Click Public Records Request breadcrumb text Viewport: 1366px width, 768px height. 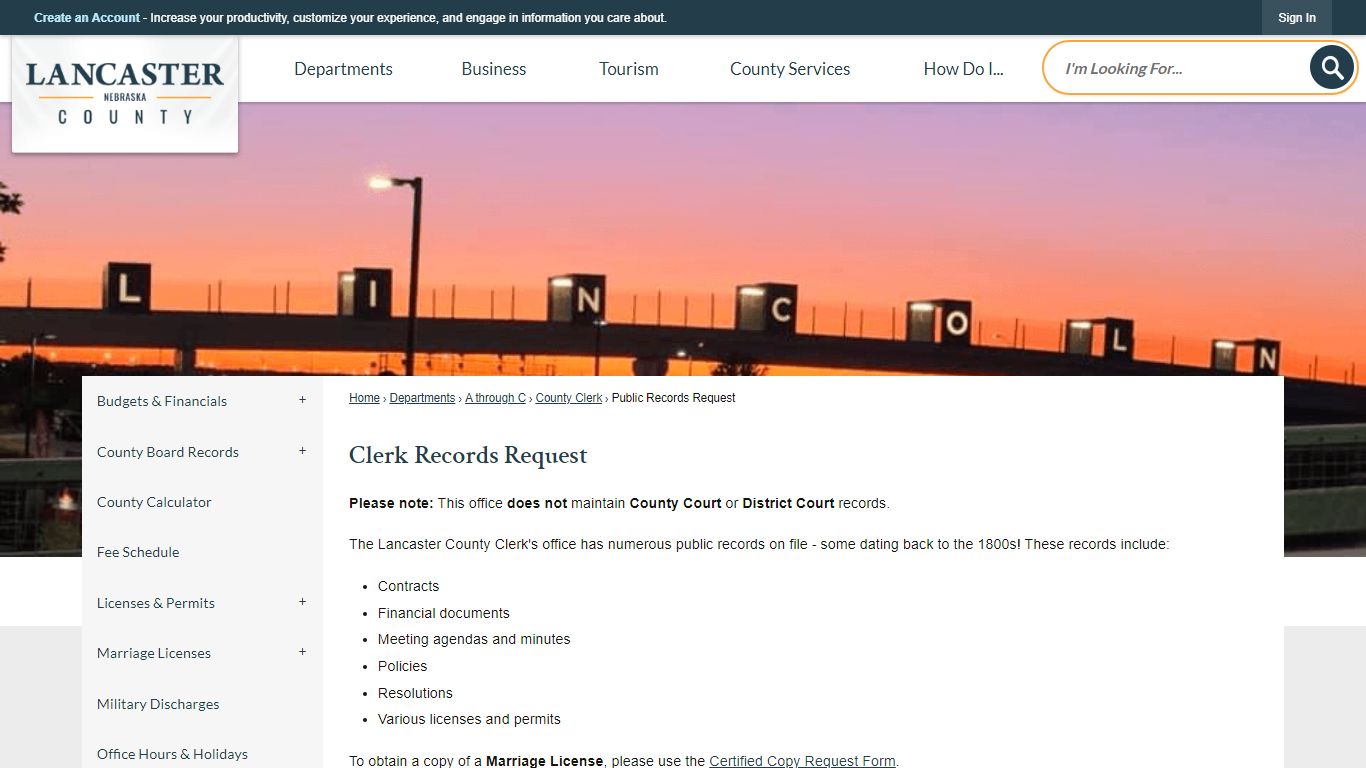point(673,398)
